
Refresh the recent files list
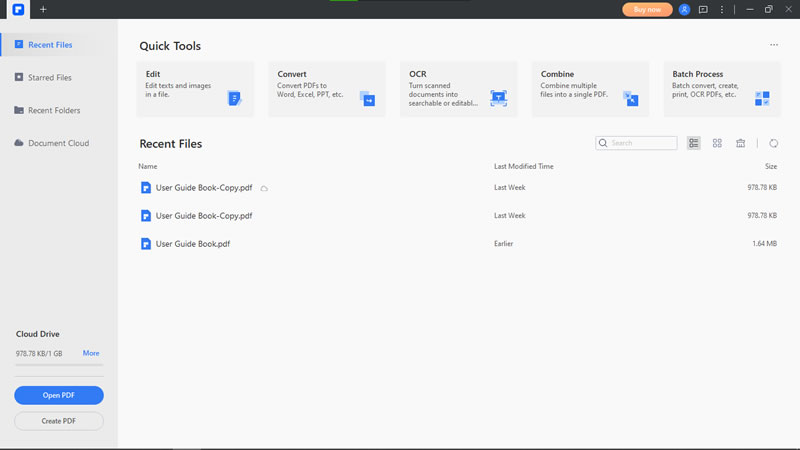(774, 143)
